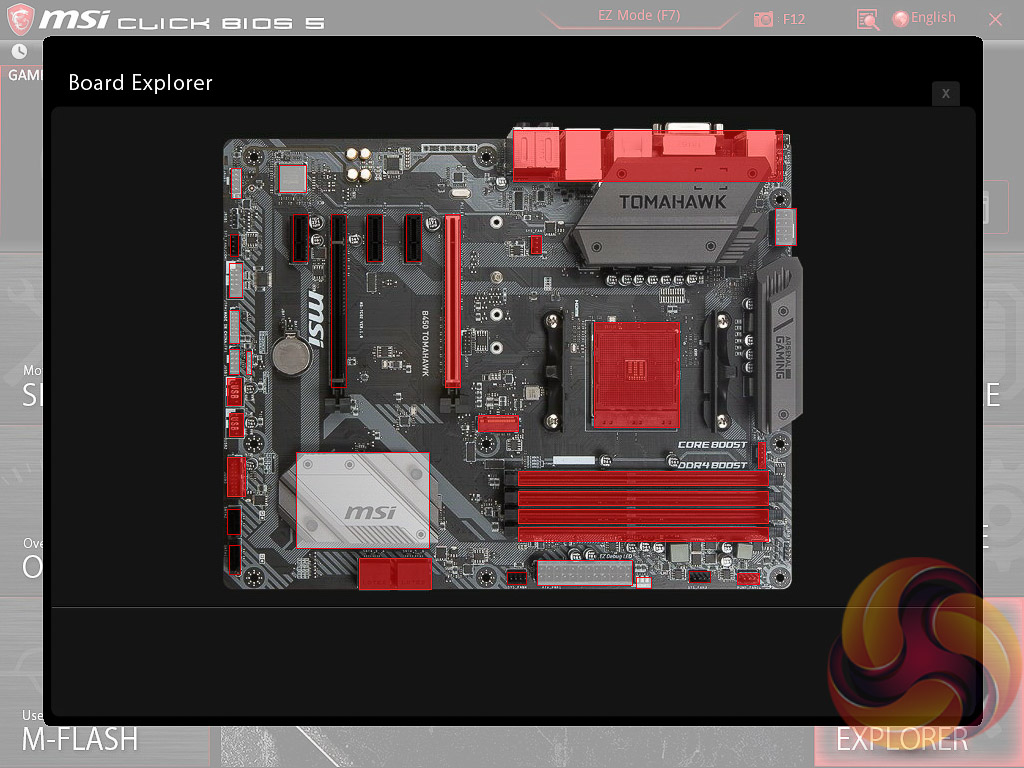Click the MSI dragon shield logo

pos(20,19)
